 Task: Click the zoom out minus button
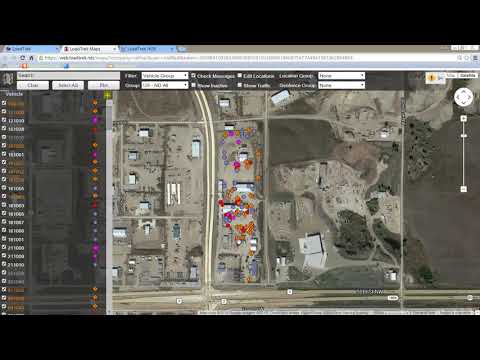pos(463,189)
